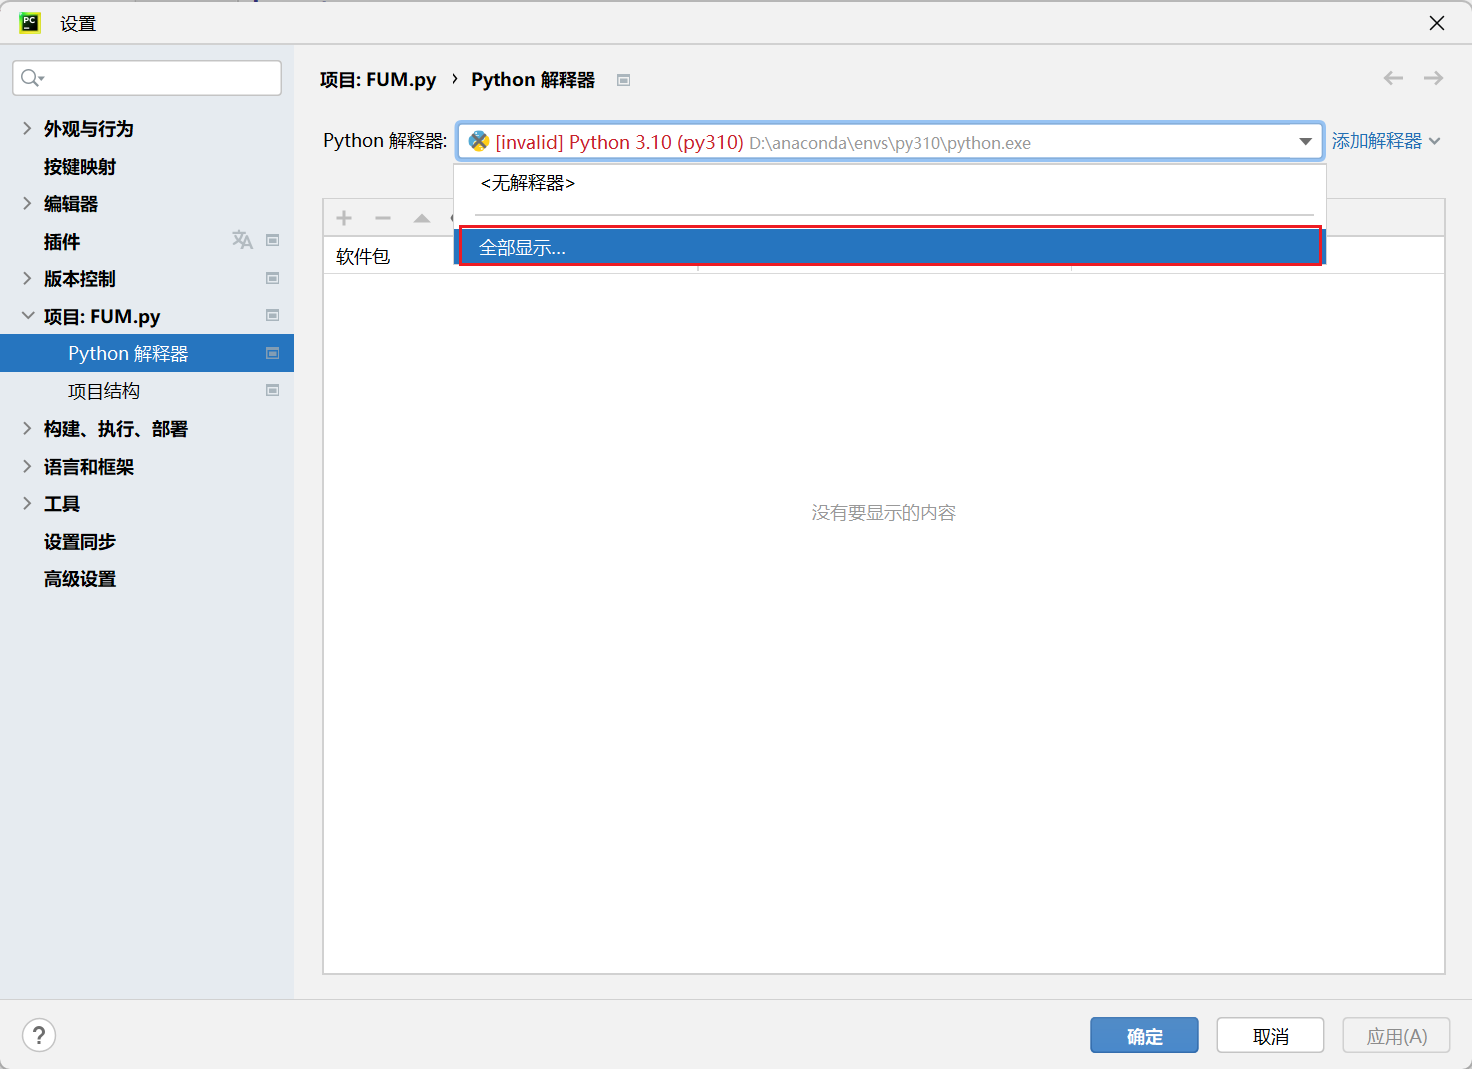Open 按键映射 settings
Viewport: 1472px width, 1069px height.
[x=80, y=166]
